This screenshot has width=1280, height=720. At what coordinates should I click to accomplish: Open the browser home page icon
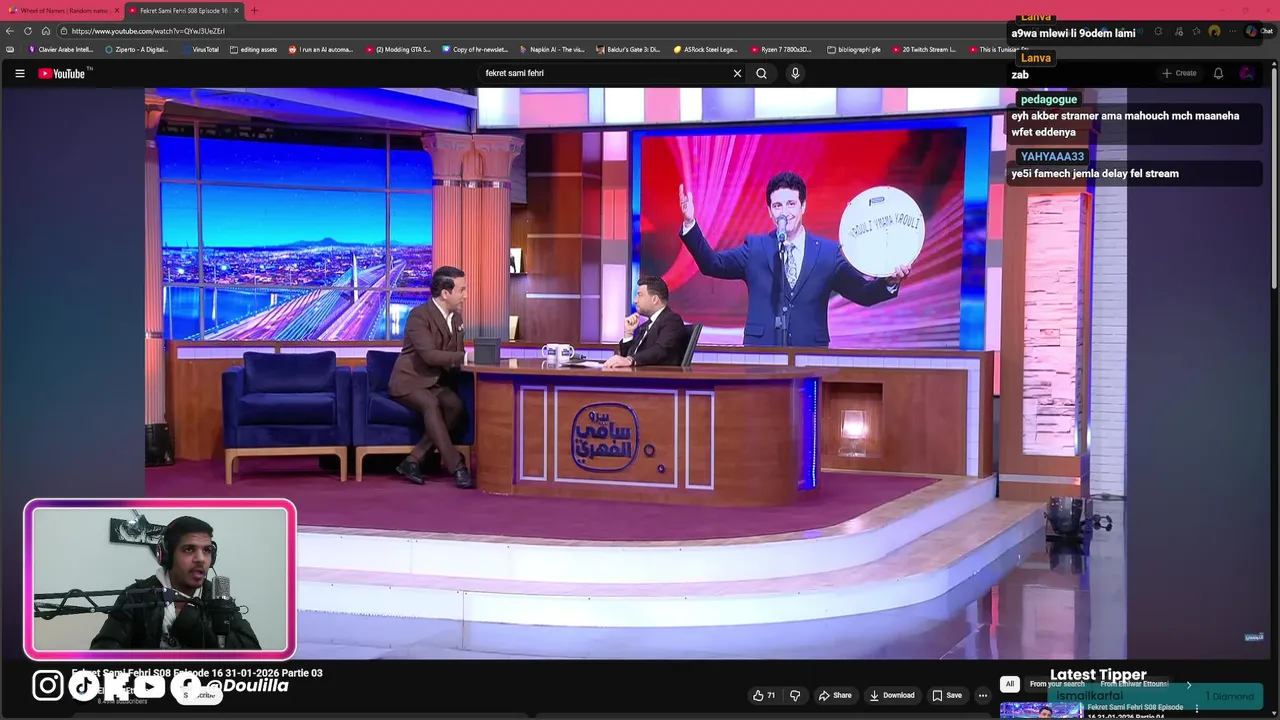45,31
